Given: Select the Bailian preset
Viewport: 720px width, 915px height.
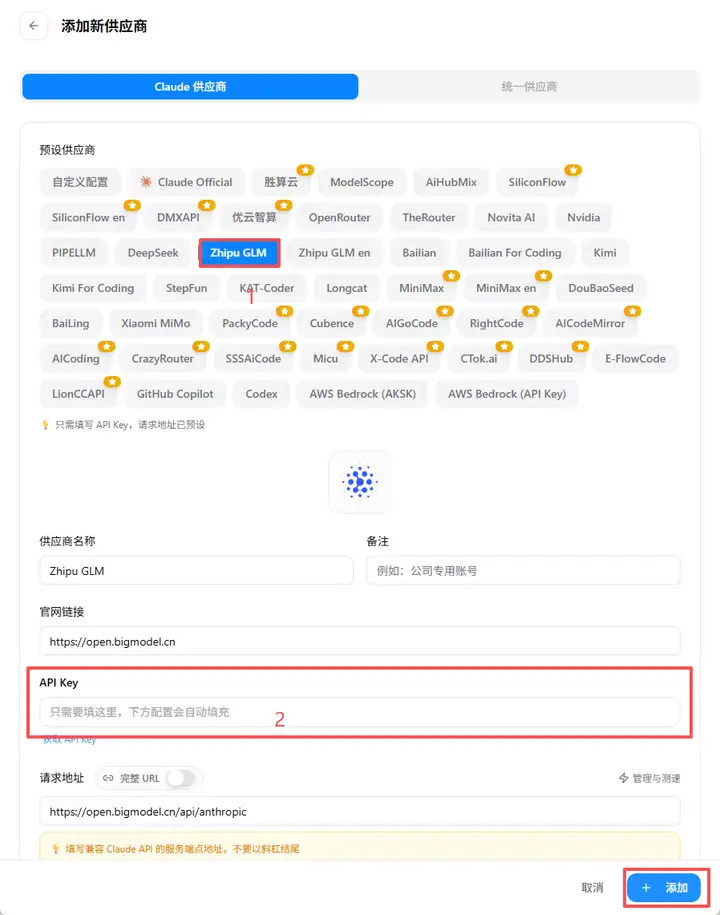Looking at the screenshot, I should point(419,253).
